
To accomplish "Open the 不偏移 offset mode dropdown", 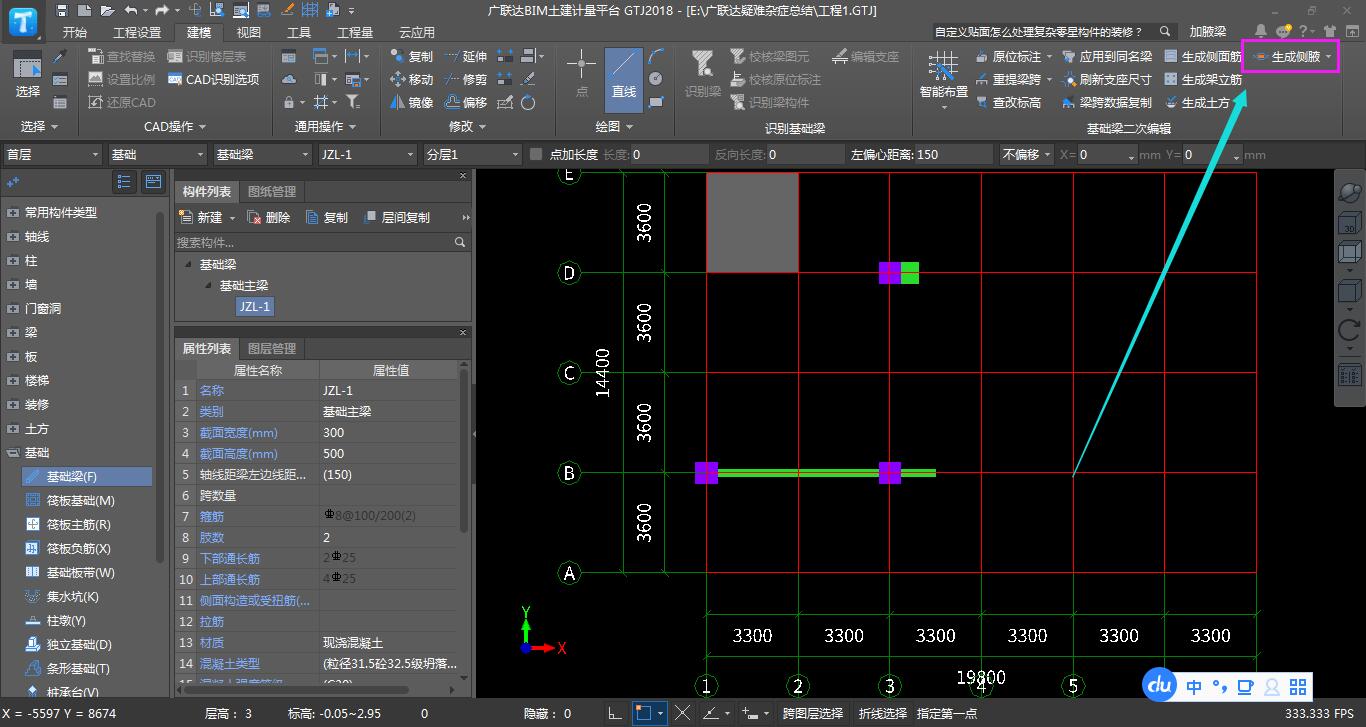I will 1027,154.
